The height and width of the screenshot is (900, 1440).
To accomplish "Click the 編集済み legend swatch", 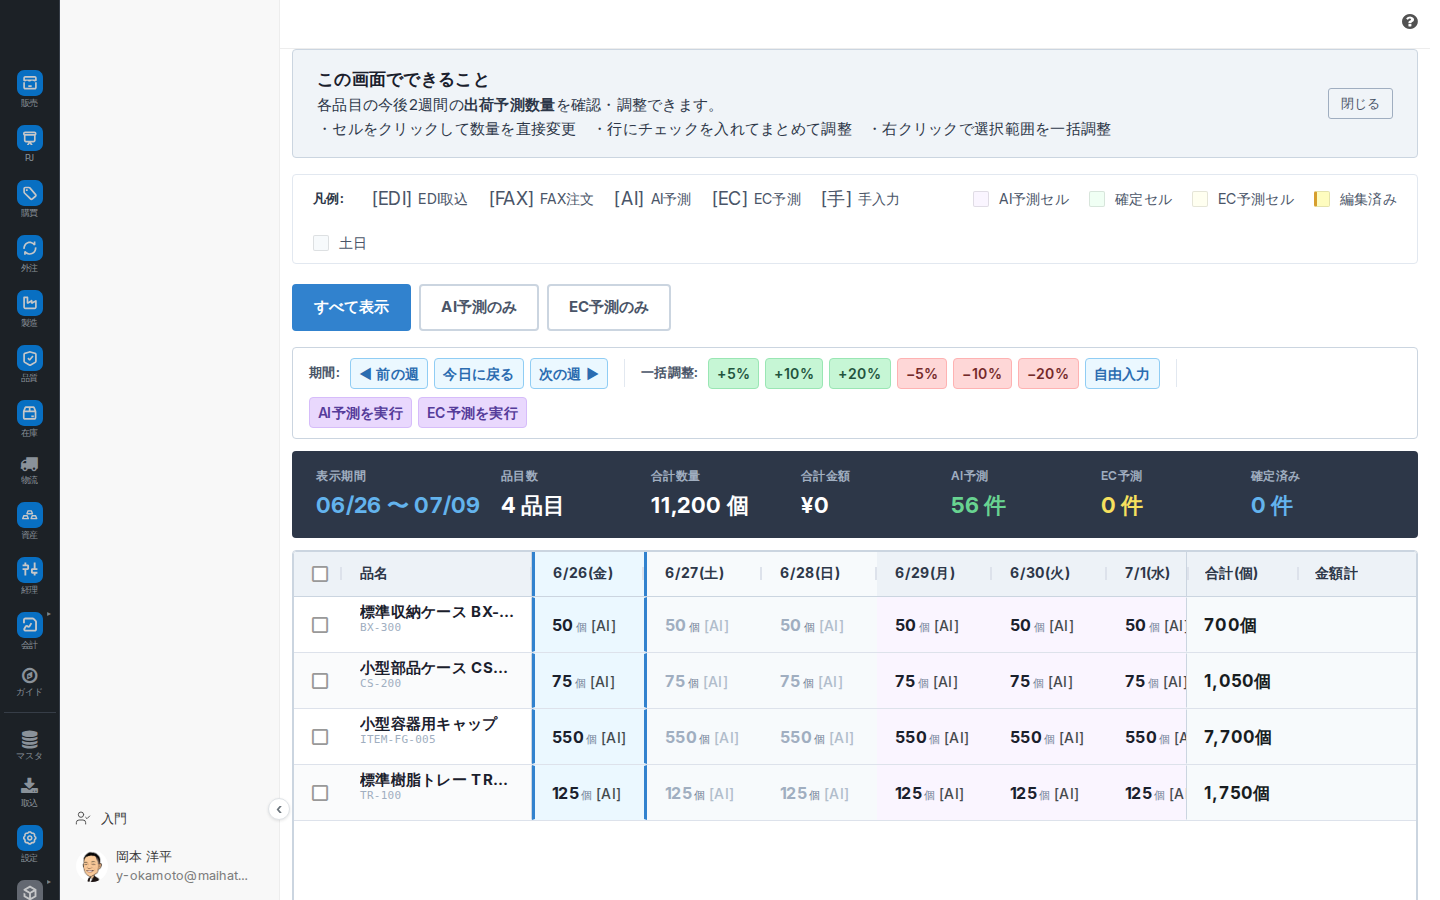I will 1322,199.
